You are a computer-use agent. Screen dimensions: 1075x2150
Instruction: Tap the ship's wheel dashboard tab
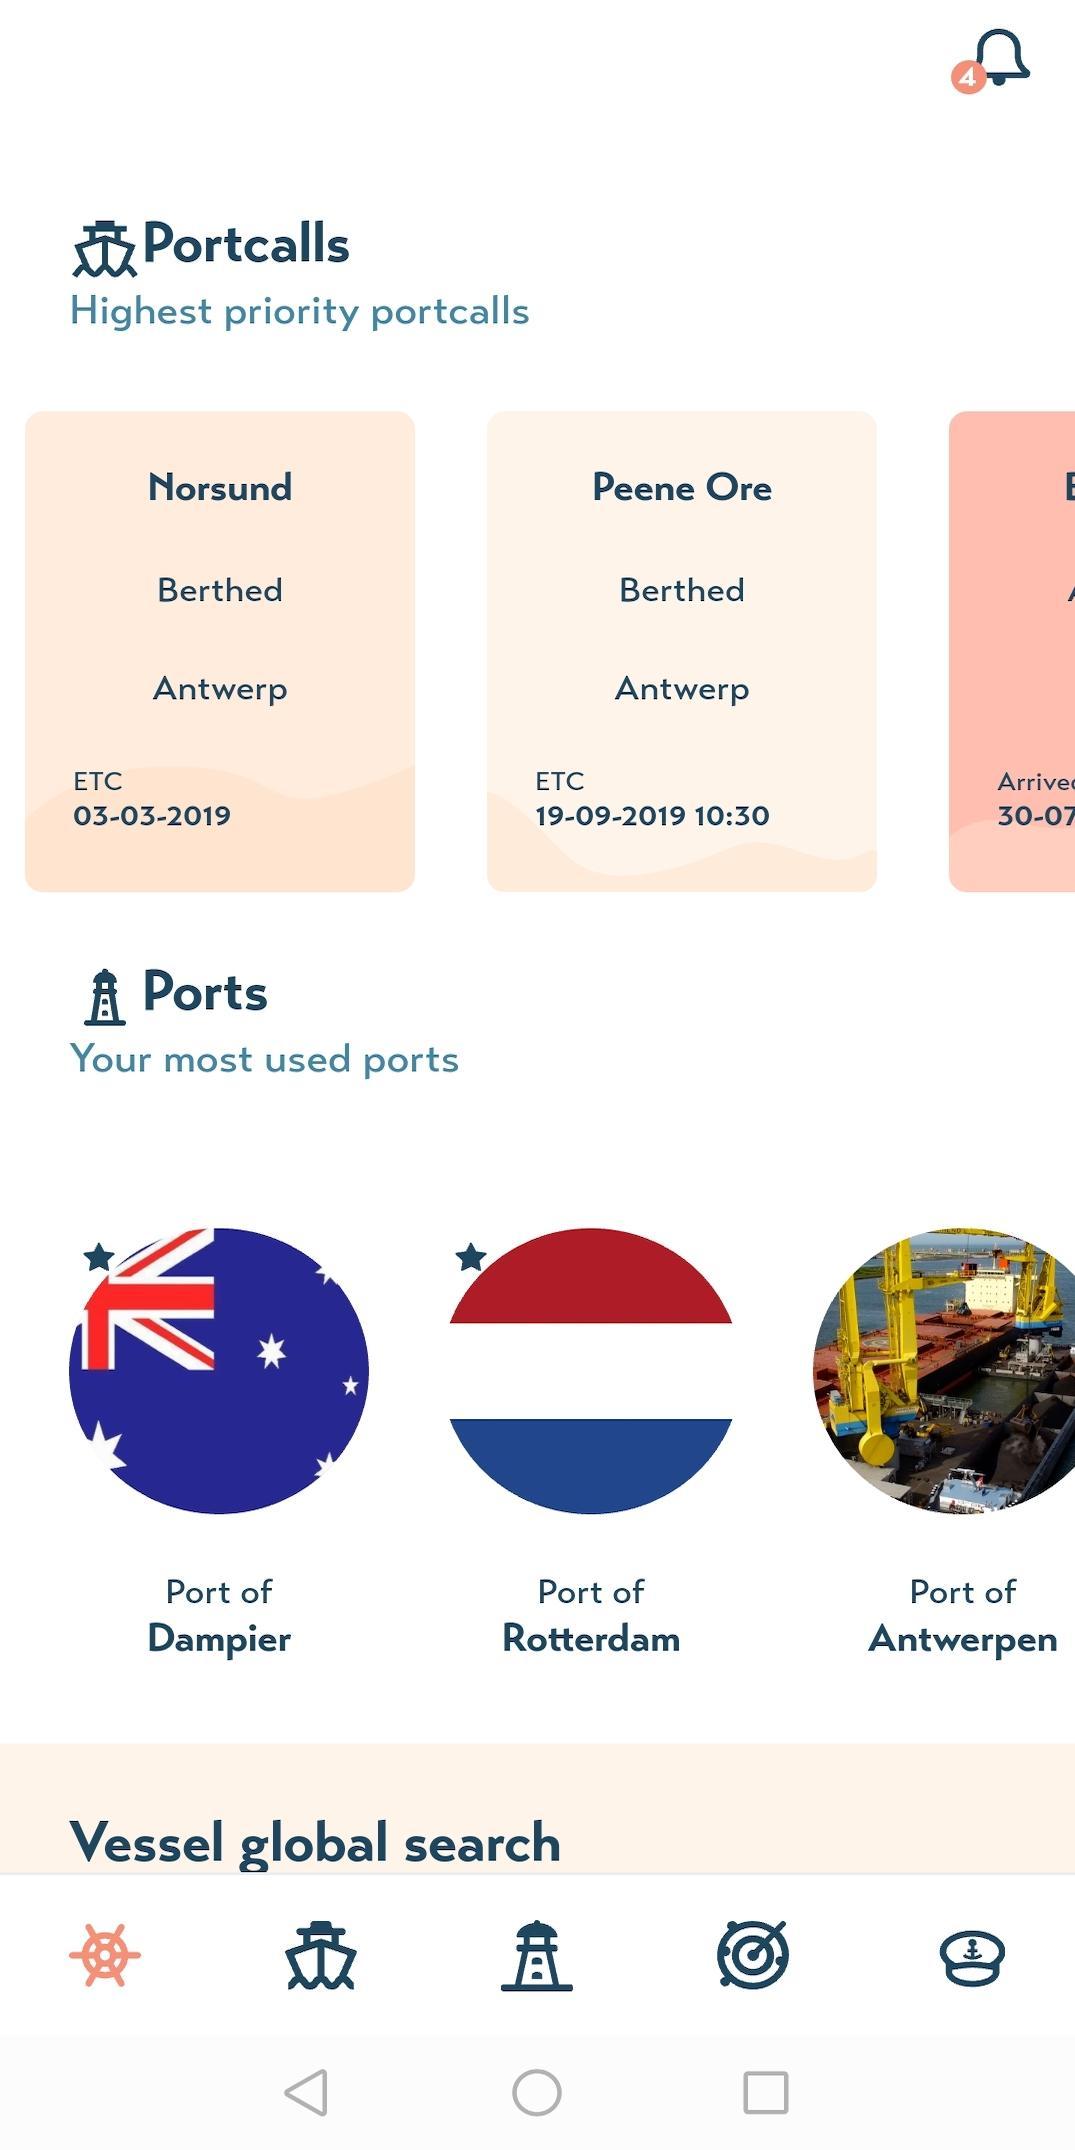(105, 1954)
